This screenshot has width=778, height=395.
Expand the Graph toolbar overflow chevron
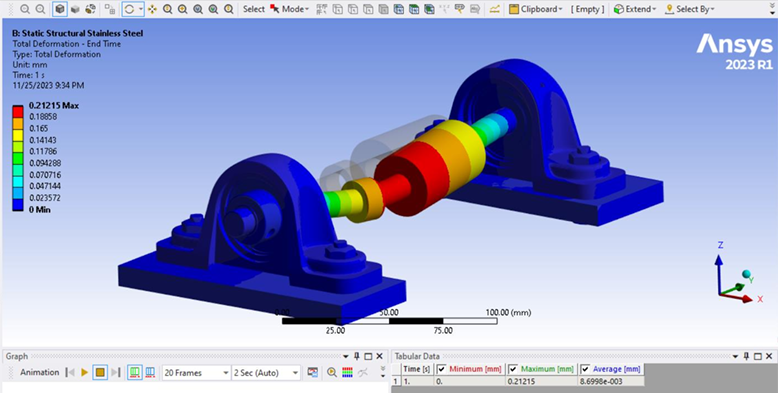click(383, 372)
